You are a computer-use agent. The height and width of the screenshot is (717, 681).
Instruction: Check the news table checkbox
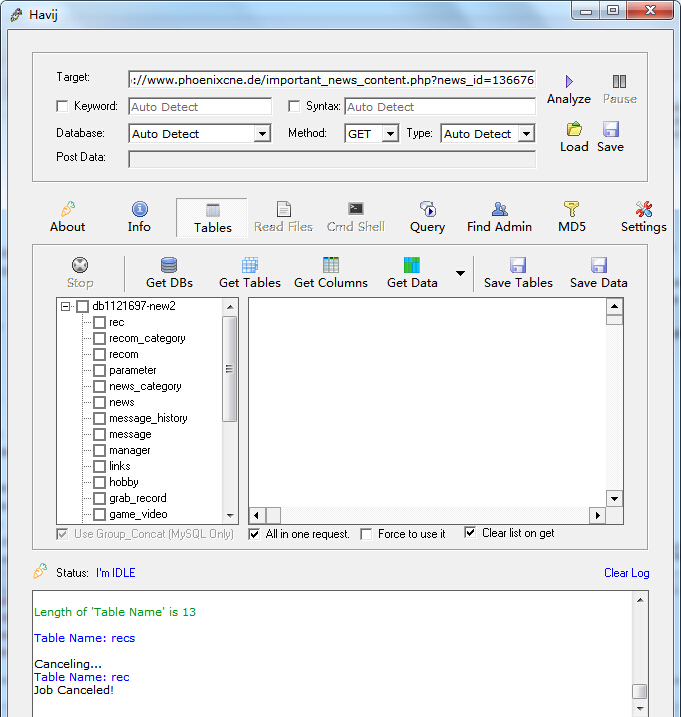point(99,402)
